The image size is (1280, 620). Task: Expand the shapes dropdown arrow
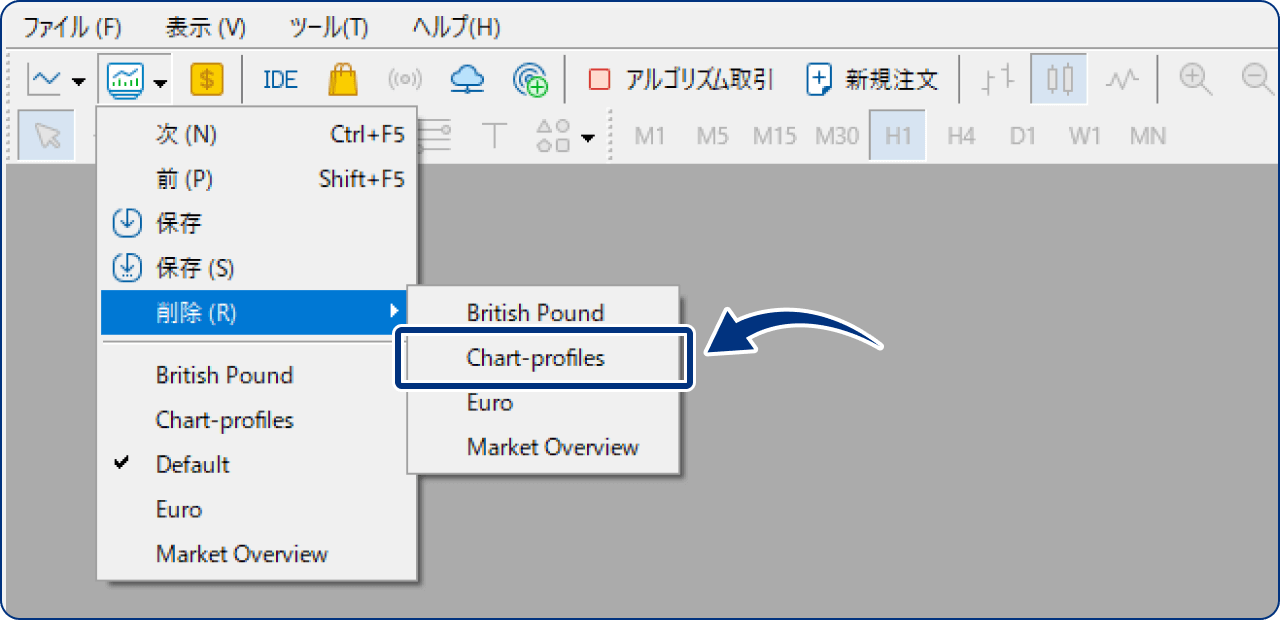point(588,137)
